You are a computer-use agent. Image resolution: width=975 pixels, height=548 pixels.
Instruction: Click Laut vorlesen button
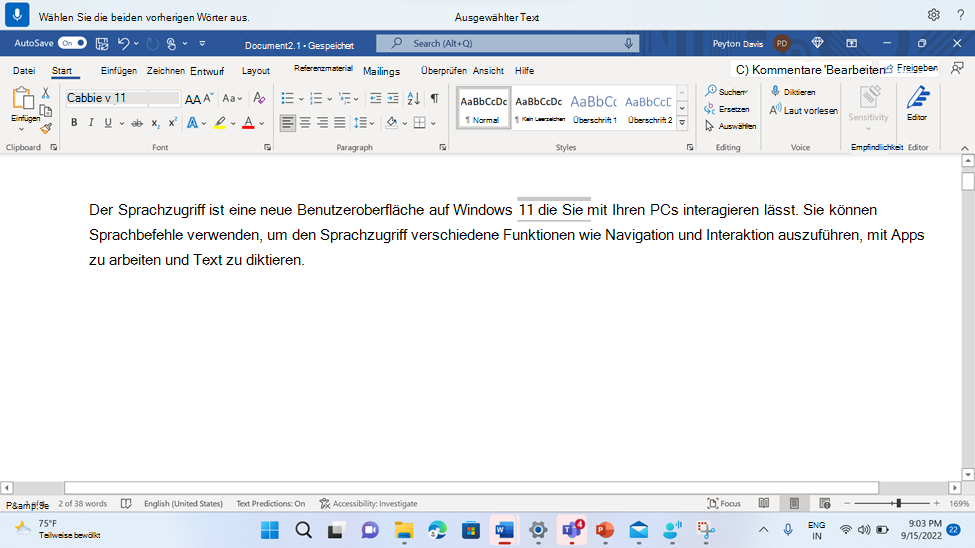click(803, 110)
